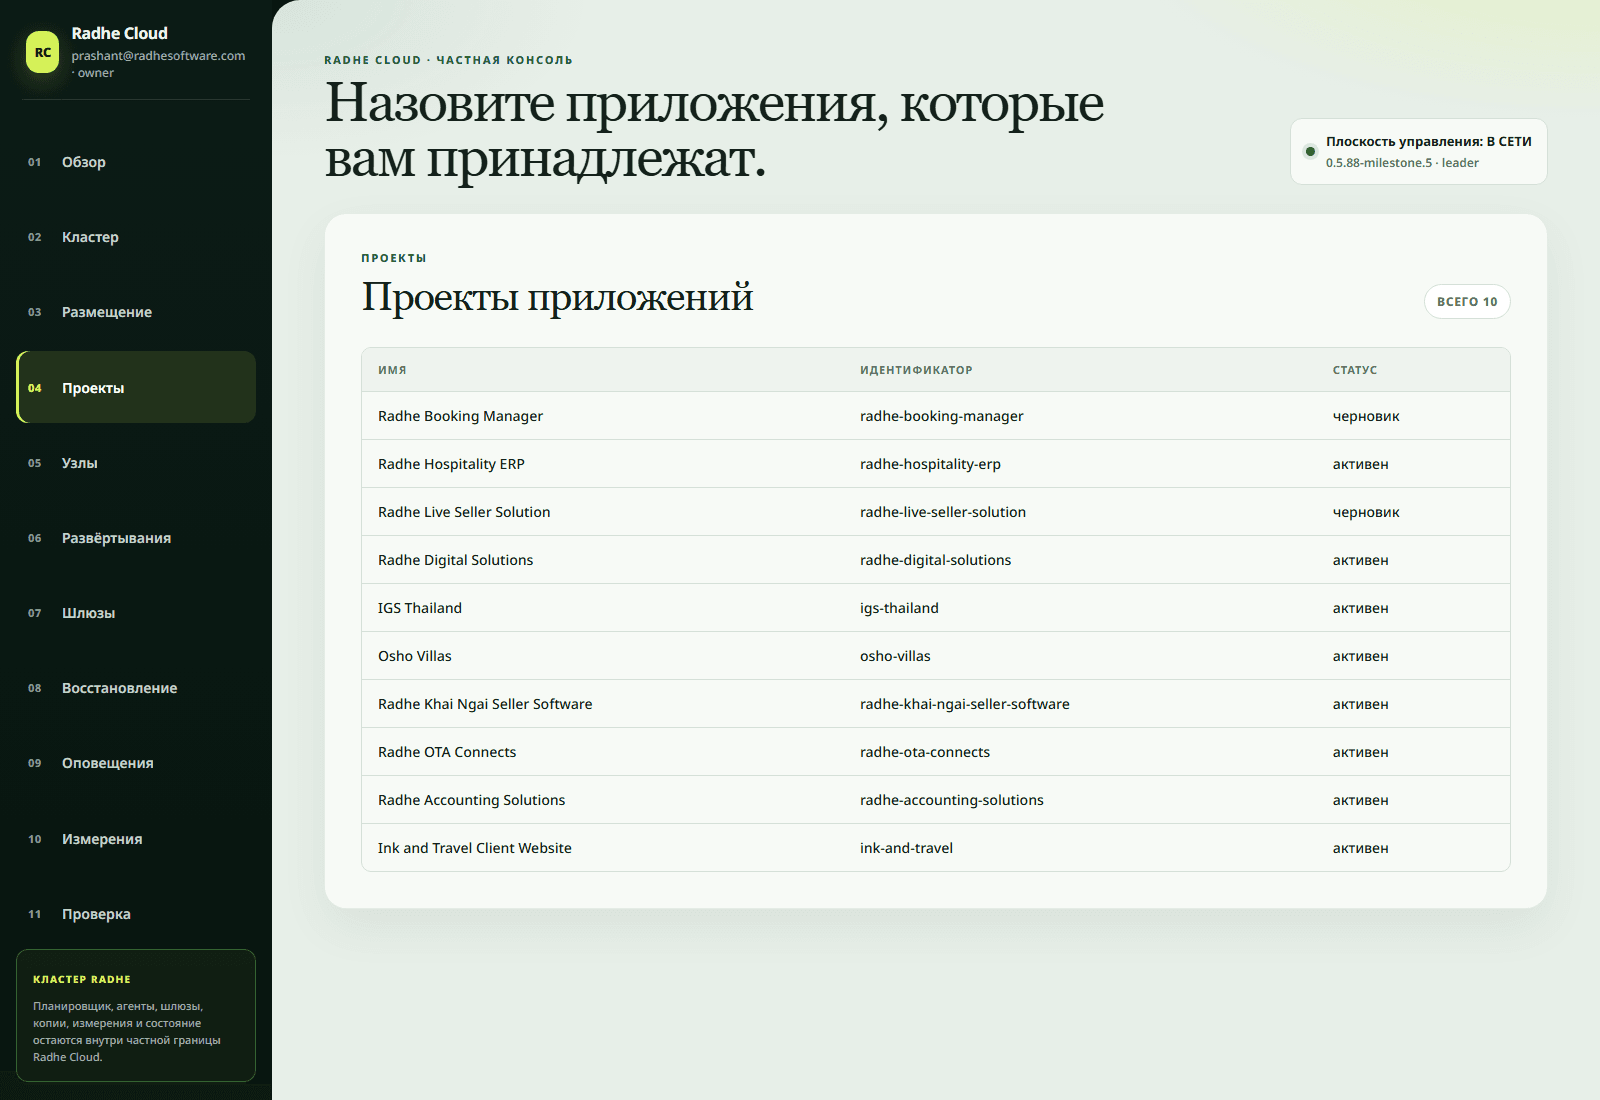Screen dimensions: 1600x1100
Task: Click активен status of Osho Villas
Action: pyautogui.click(x=1360, y=656)
